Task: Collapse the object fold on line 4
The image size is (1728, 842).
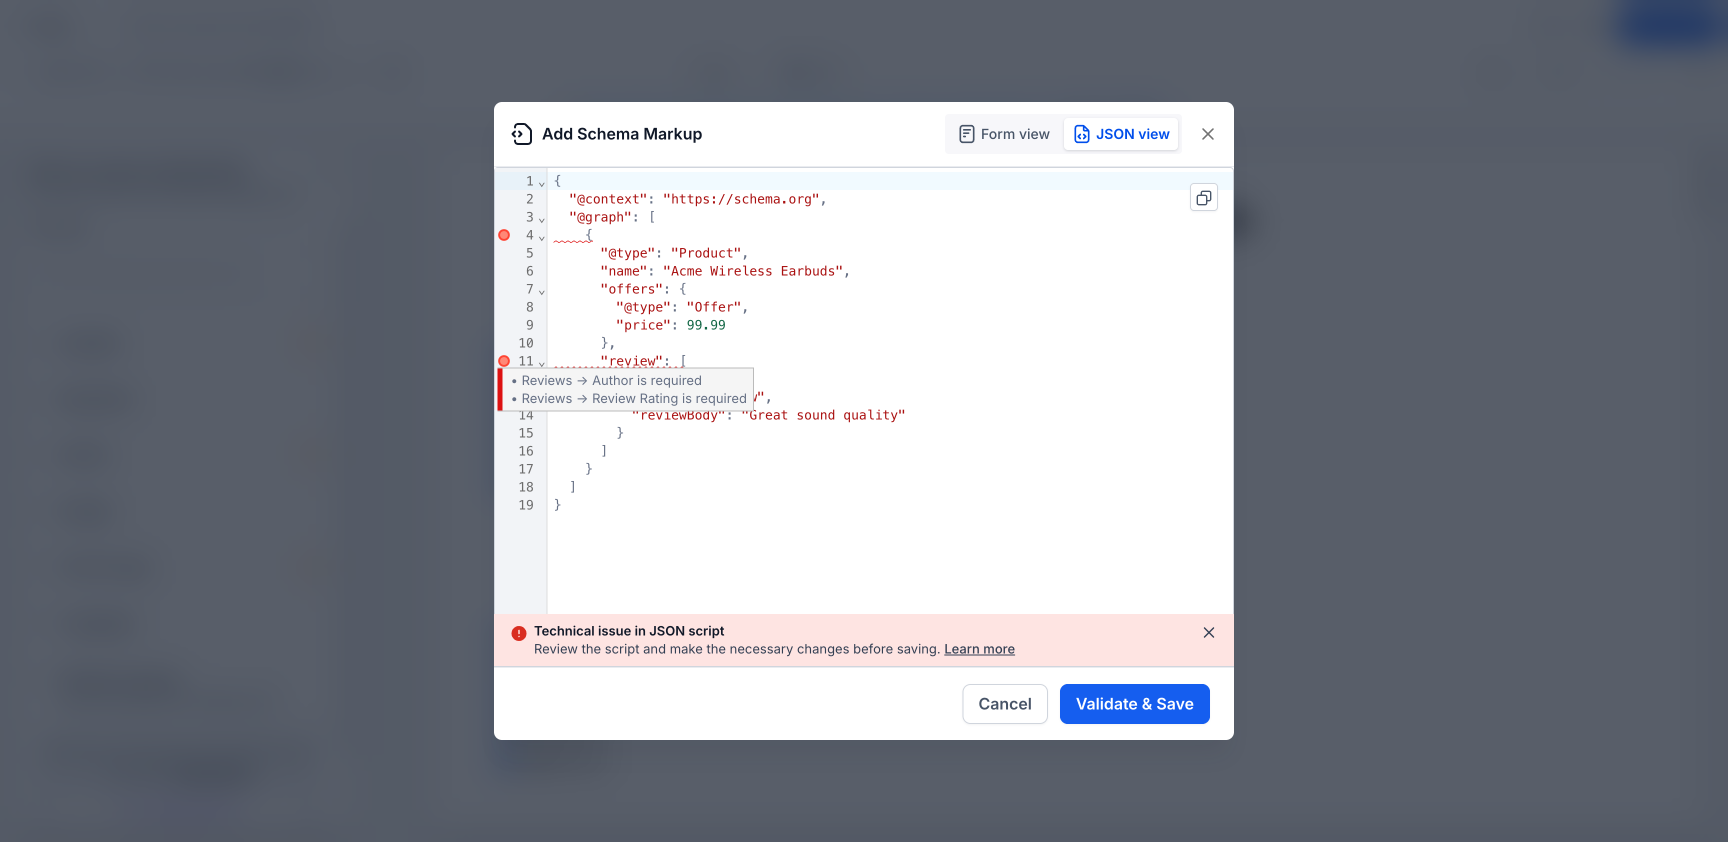Action: pos(542,237)
